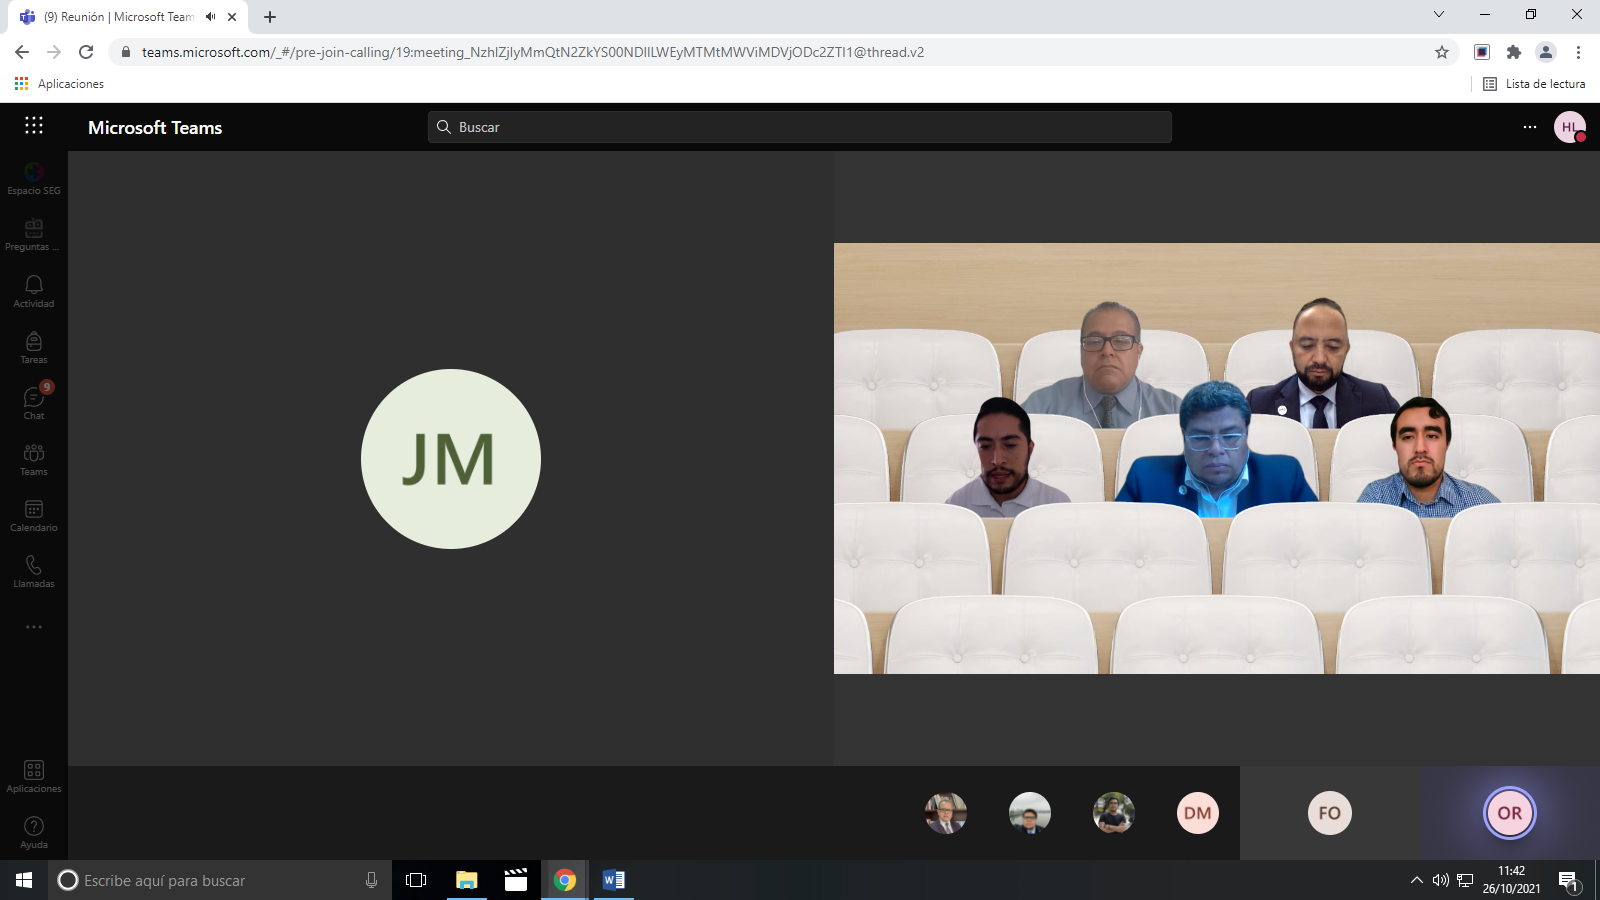
Task: Click in the Buscar search field
Action: click(x=800, y=127)
